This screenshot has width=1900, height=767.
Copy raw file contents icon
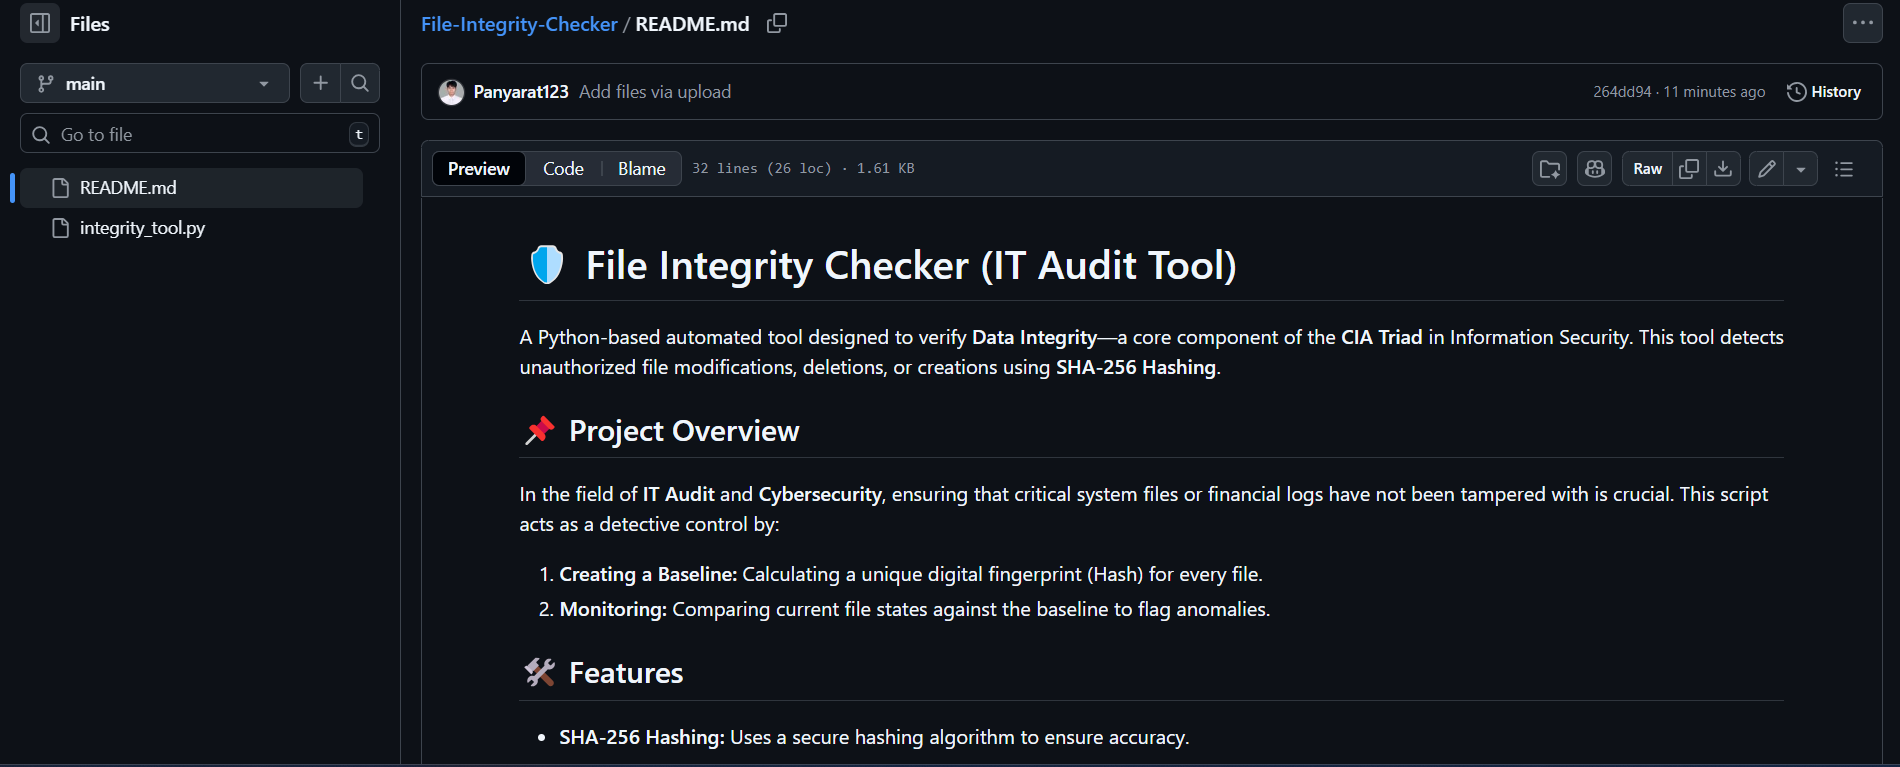[1689, 169]
